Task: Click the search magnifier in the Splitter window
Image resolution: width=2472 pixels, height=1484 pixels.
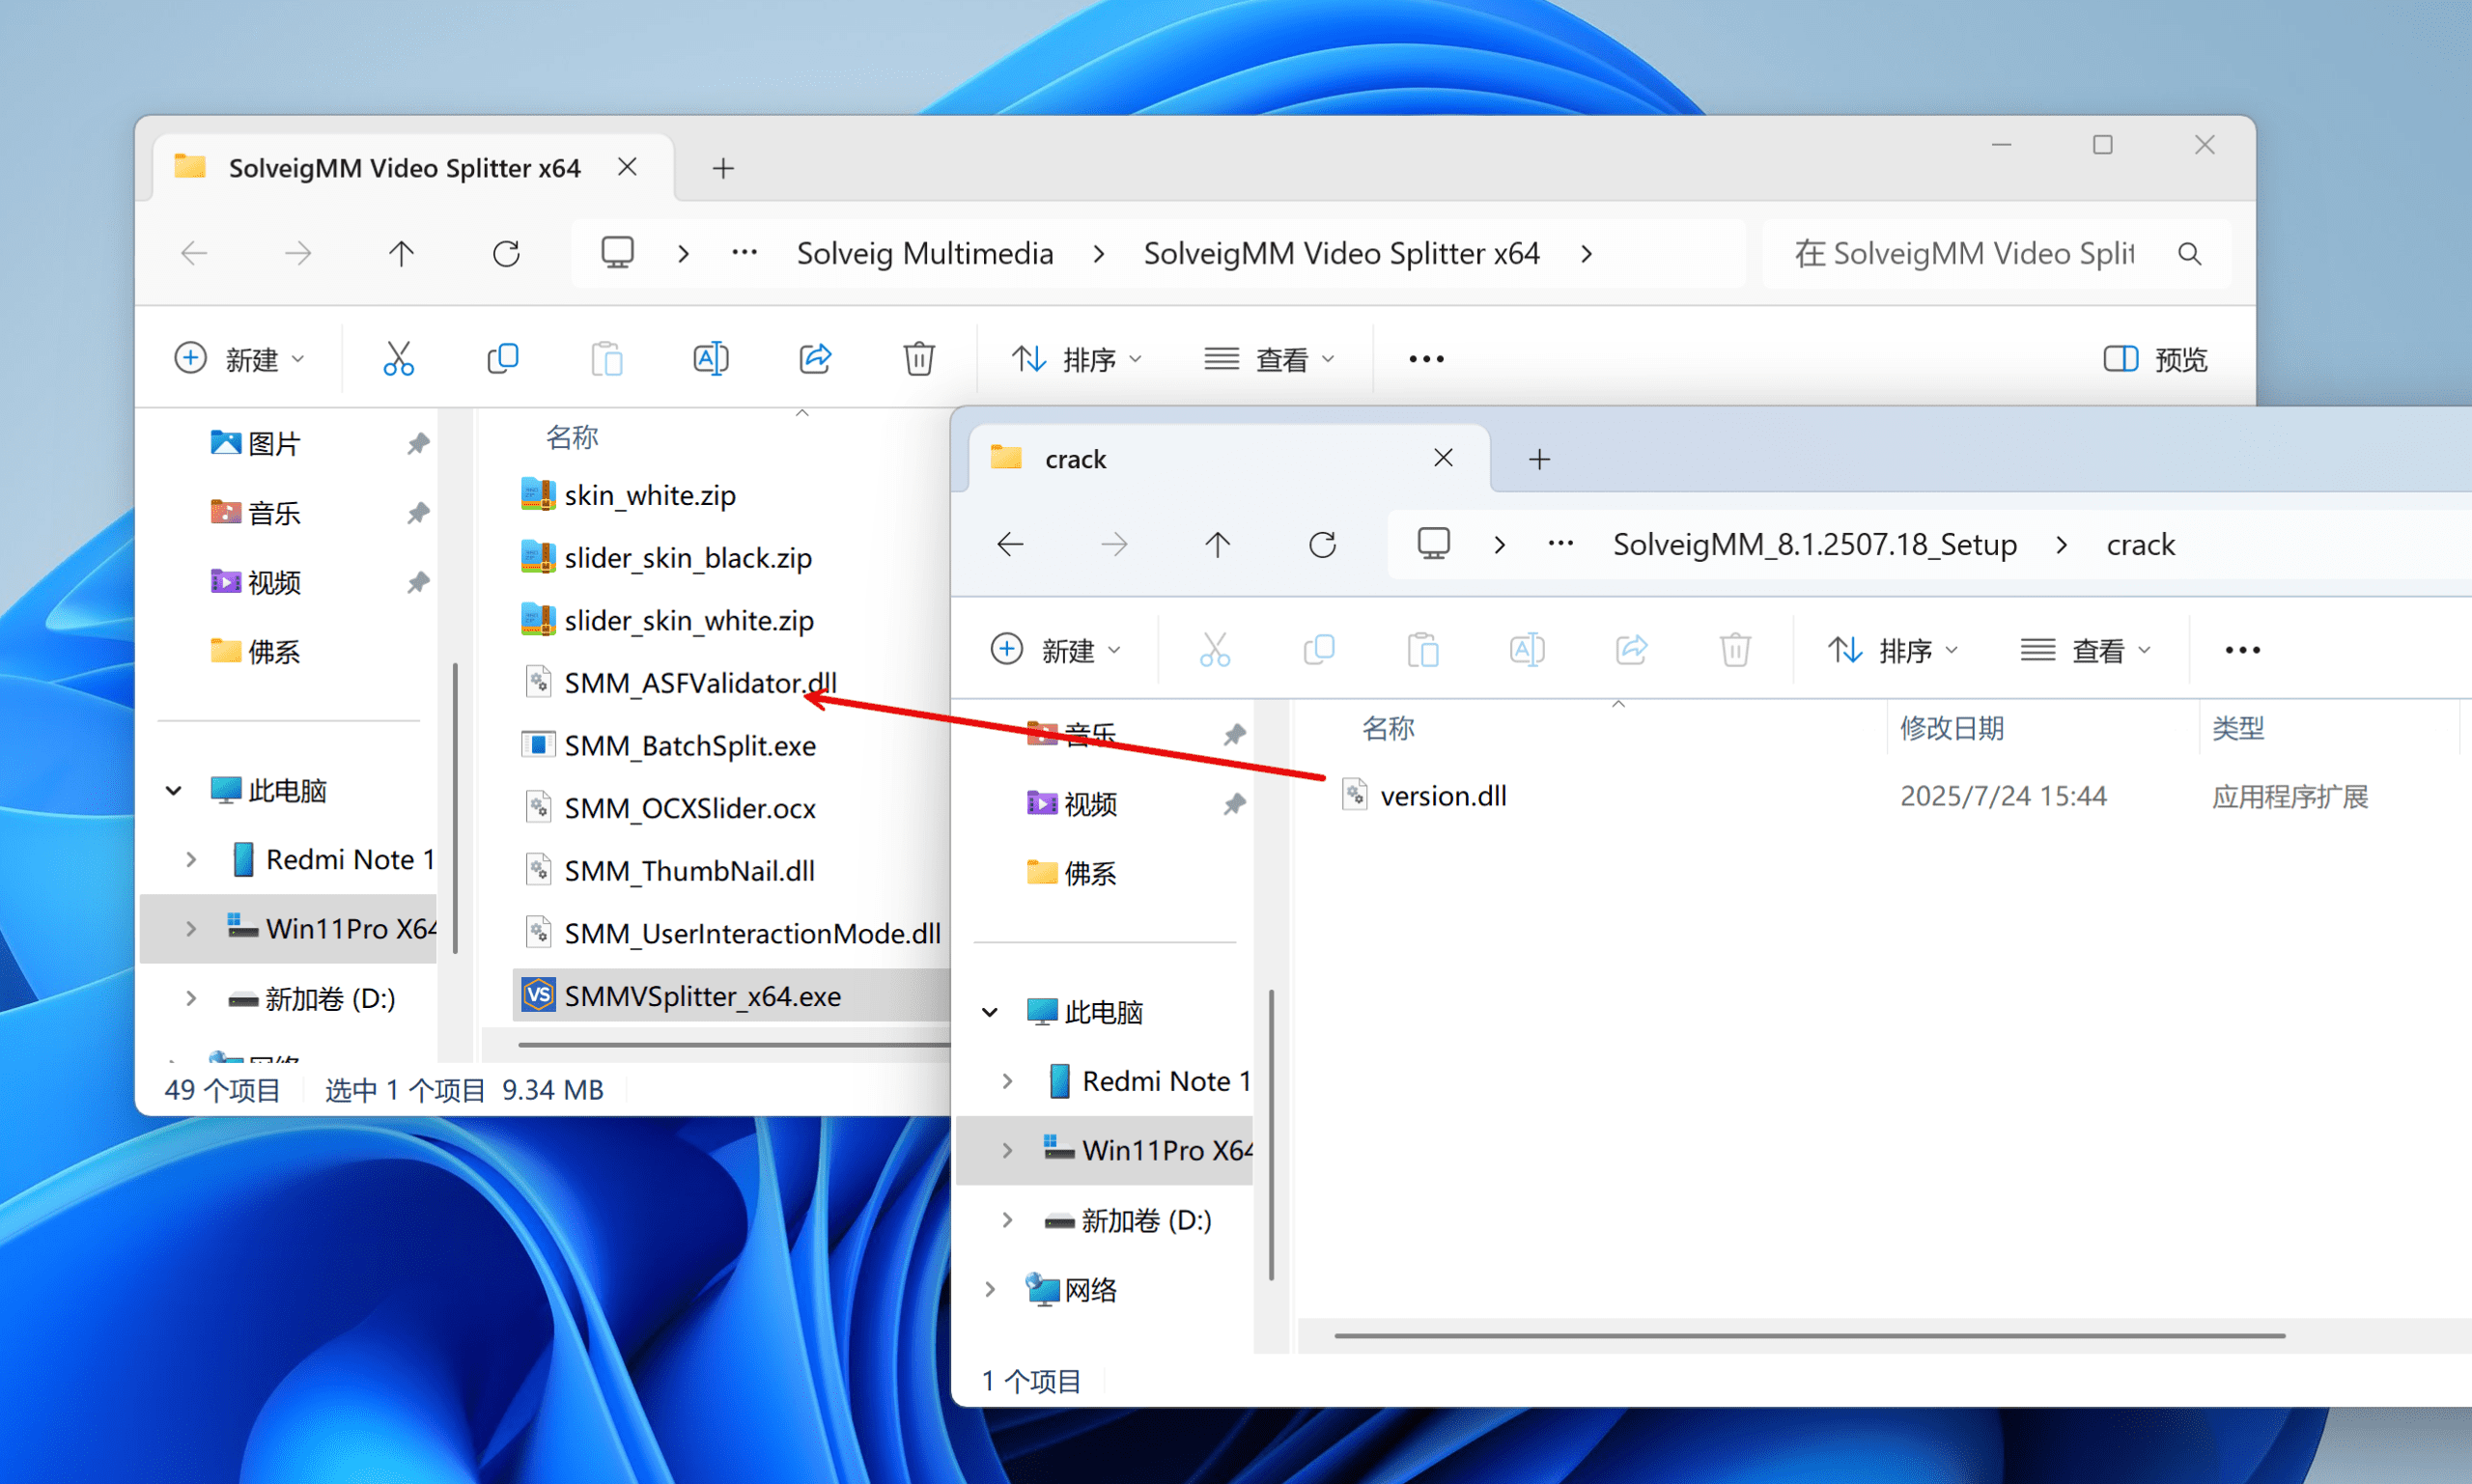Action: coord(2189,254)
